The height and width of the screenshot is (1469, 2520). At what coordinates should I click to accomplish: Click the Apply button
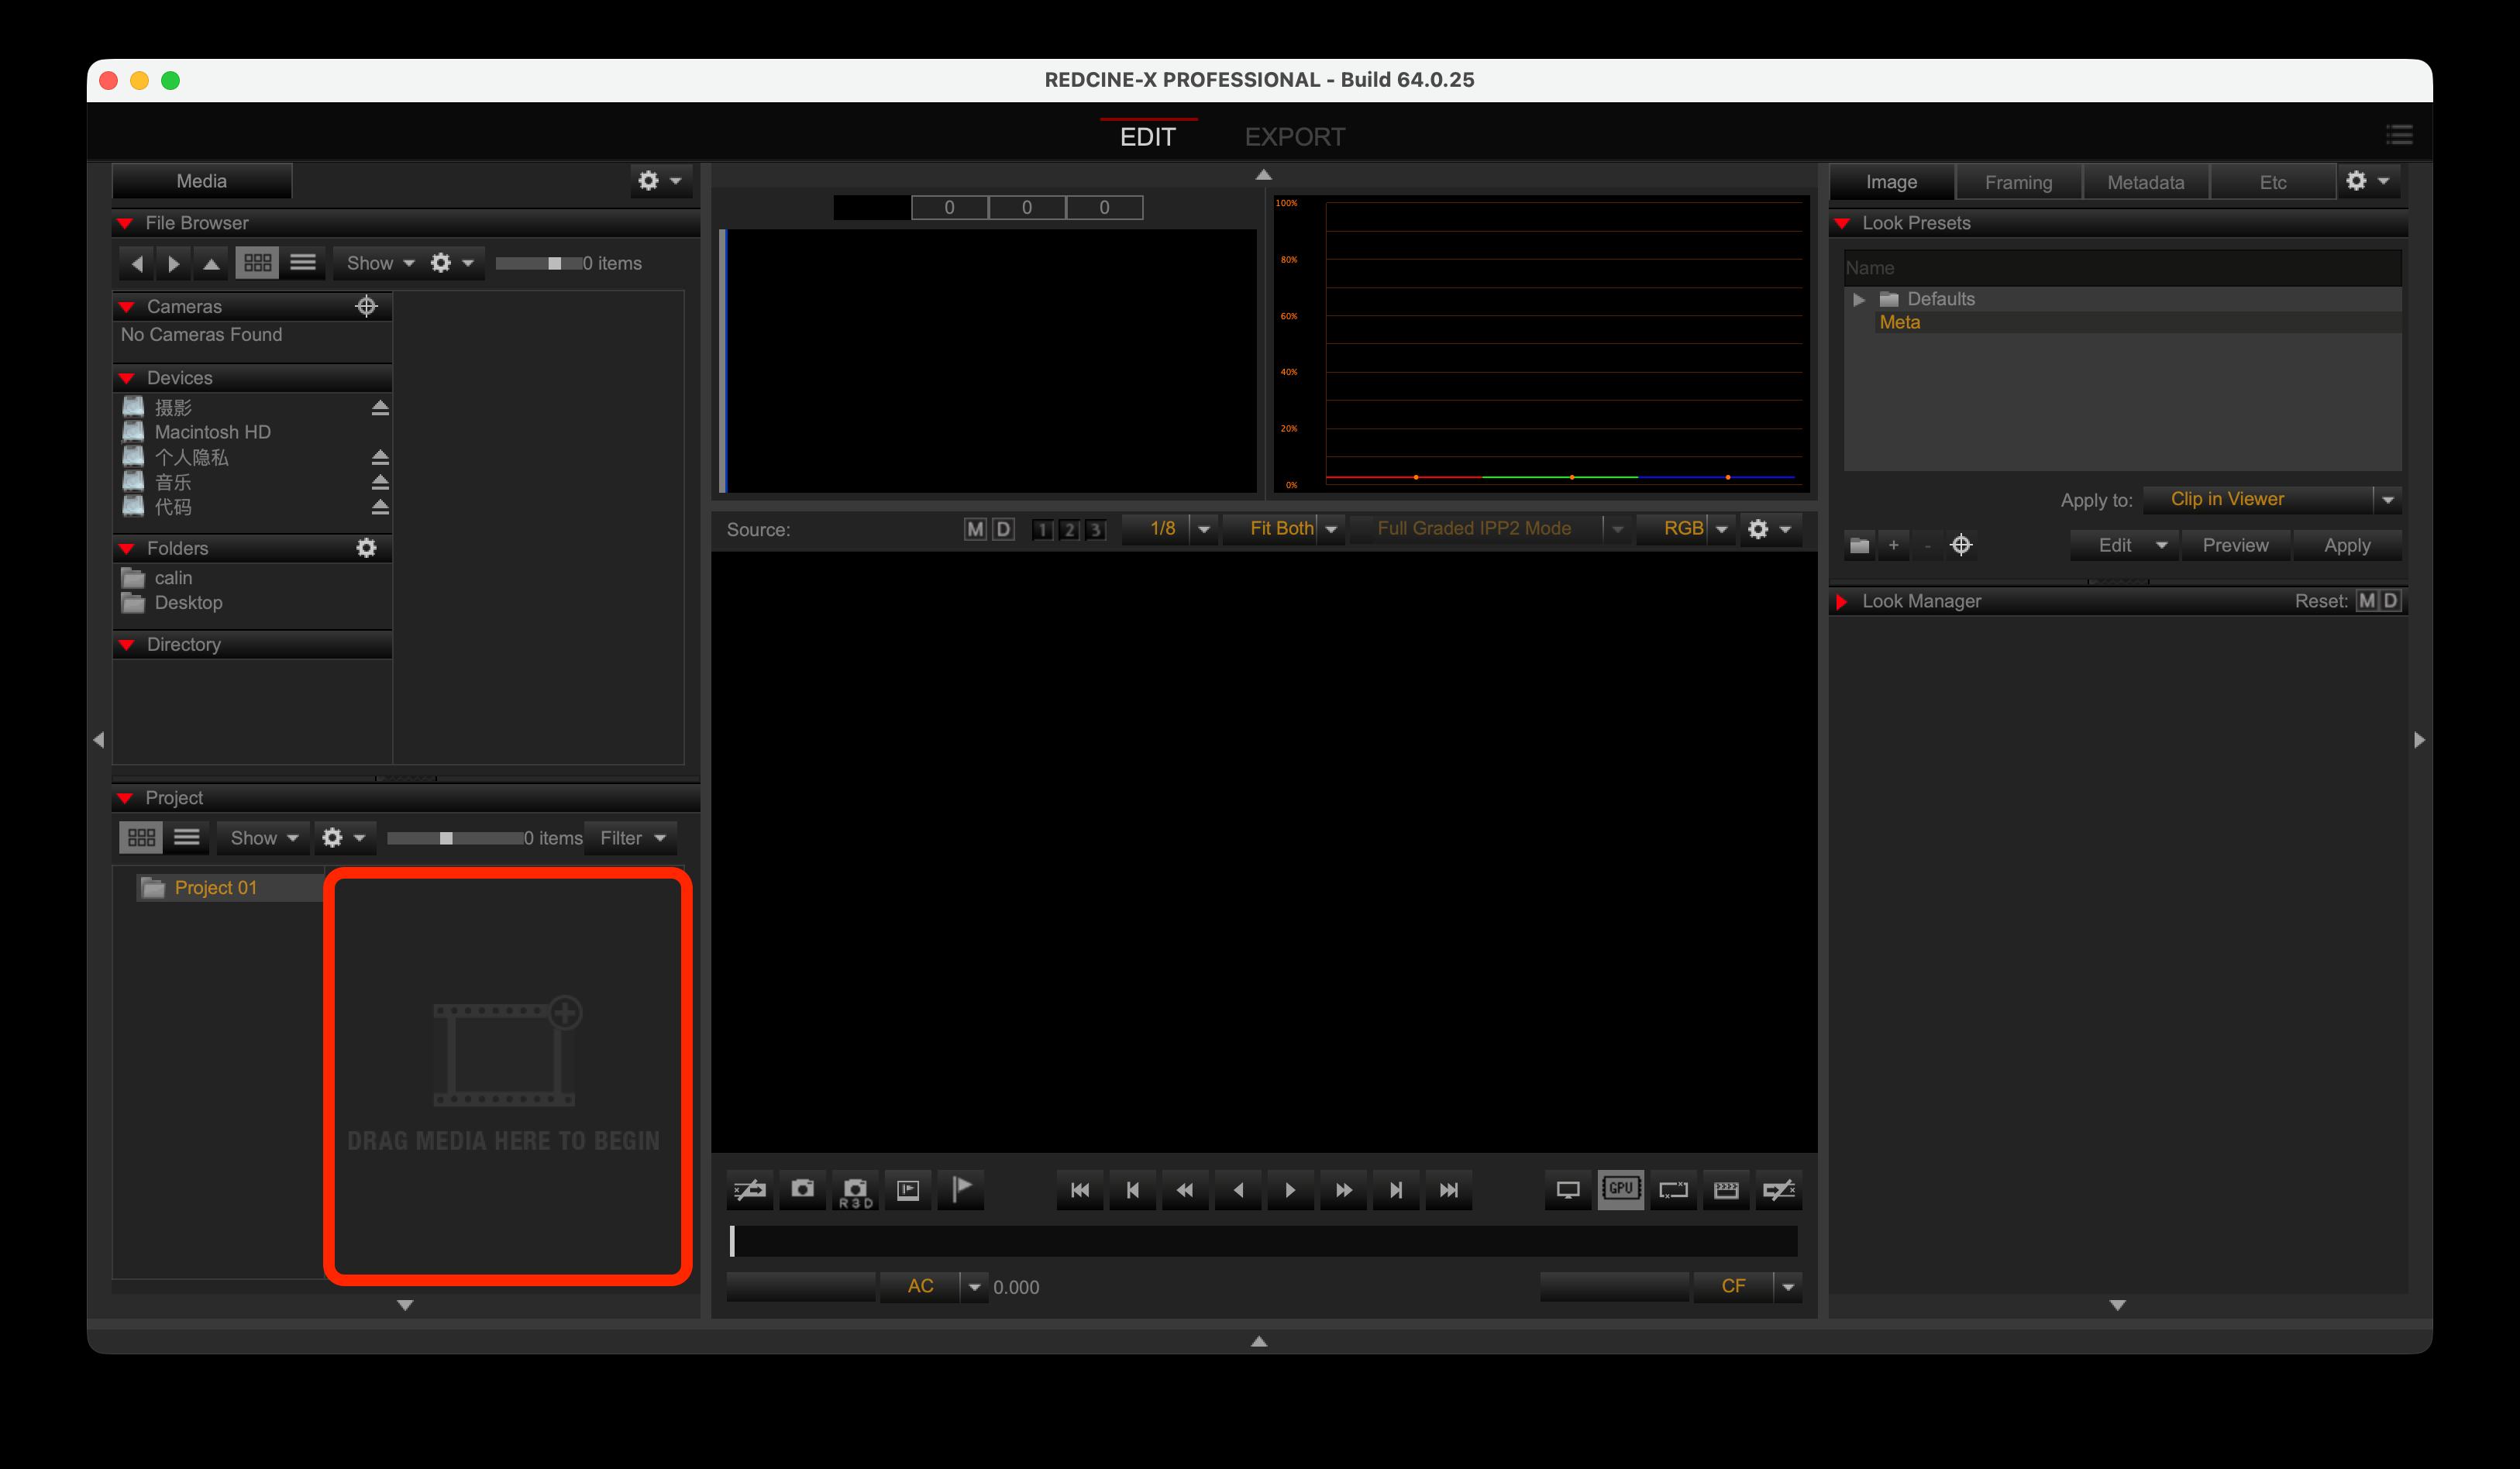(x=2346, y=545)
